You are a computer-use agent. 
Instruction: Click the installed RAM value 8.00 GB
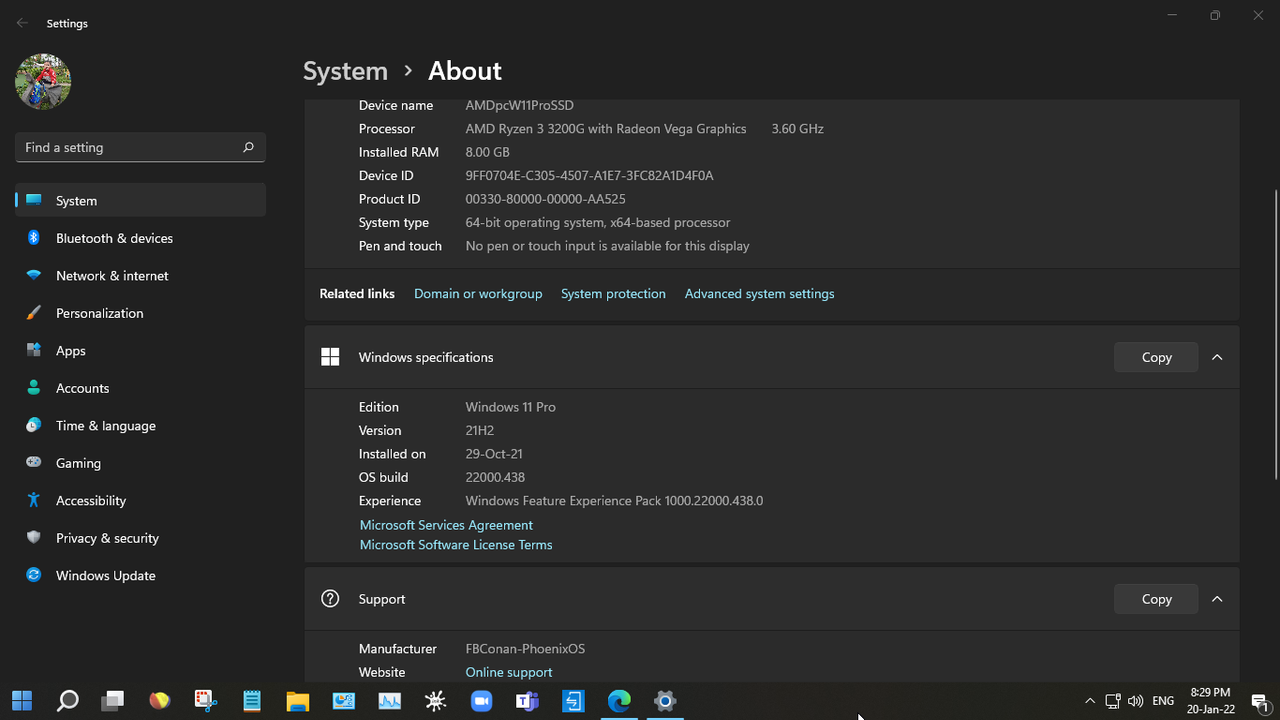click(x=487, y=152)
